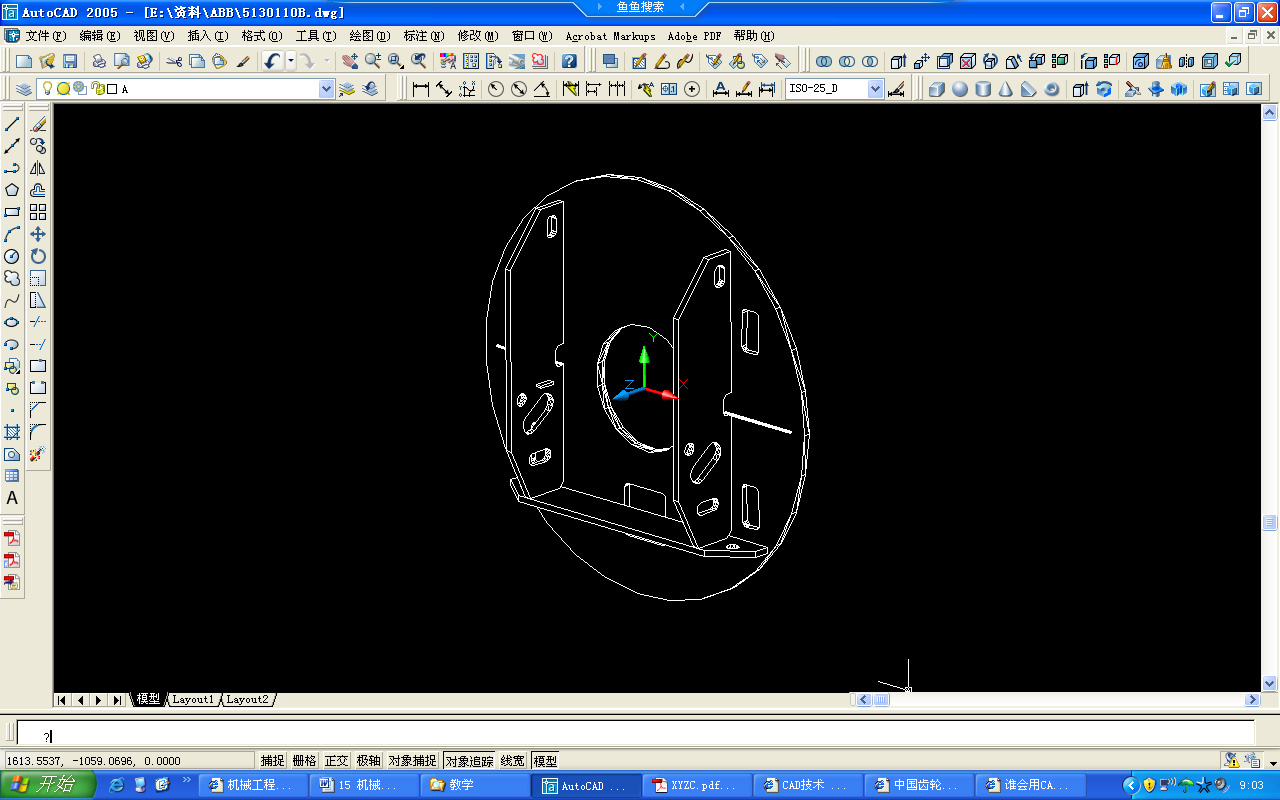Open the undo history dropdown arrow

(x=291, y=61)
